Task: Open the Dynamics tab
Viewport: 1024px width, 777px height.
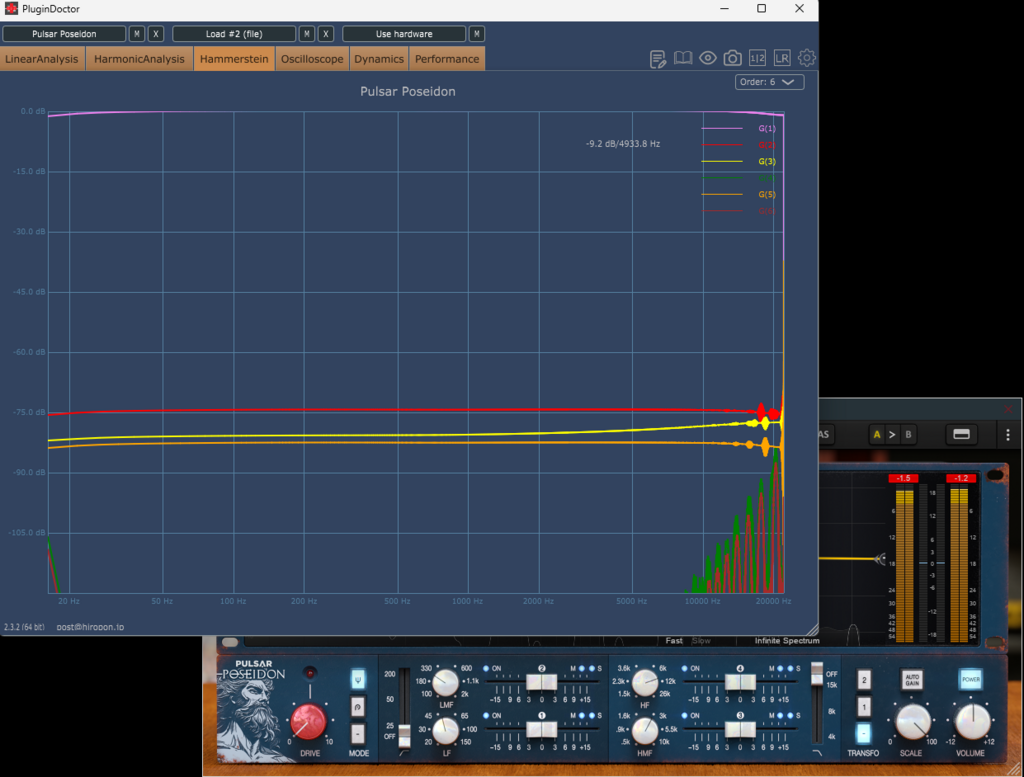Action: [379, 59]
